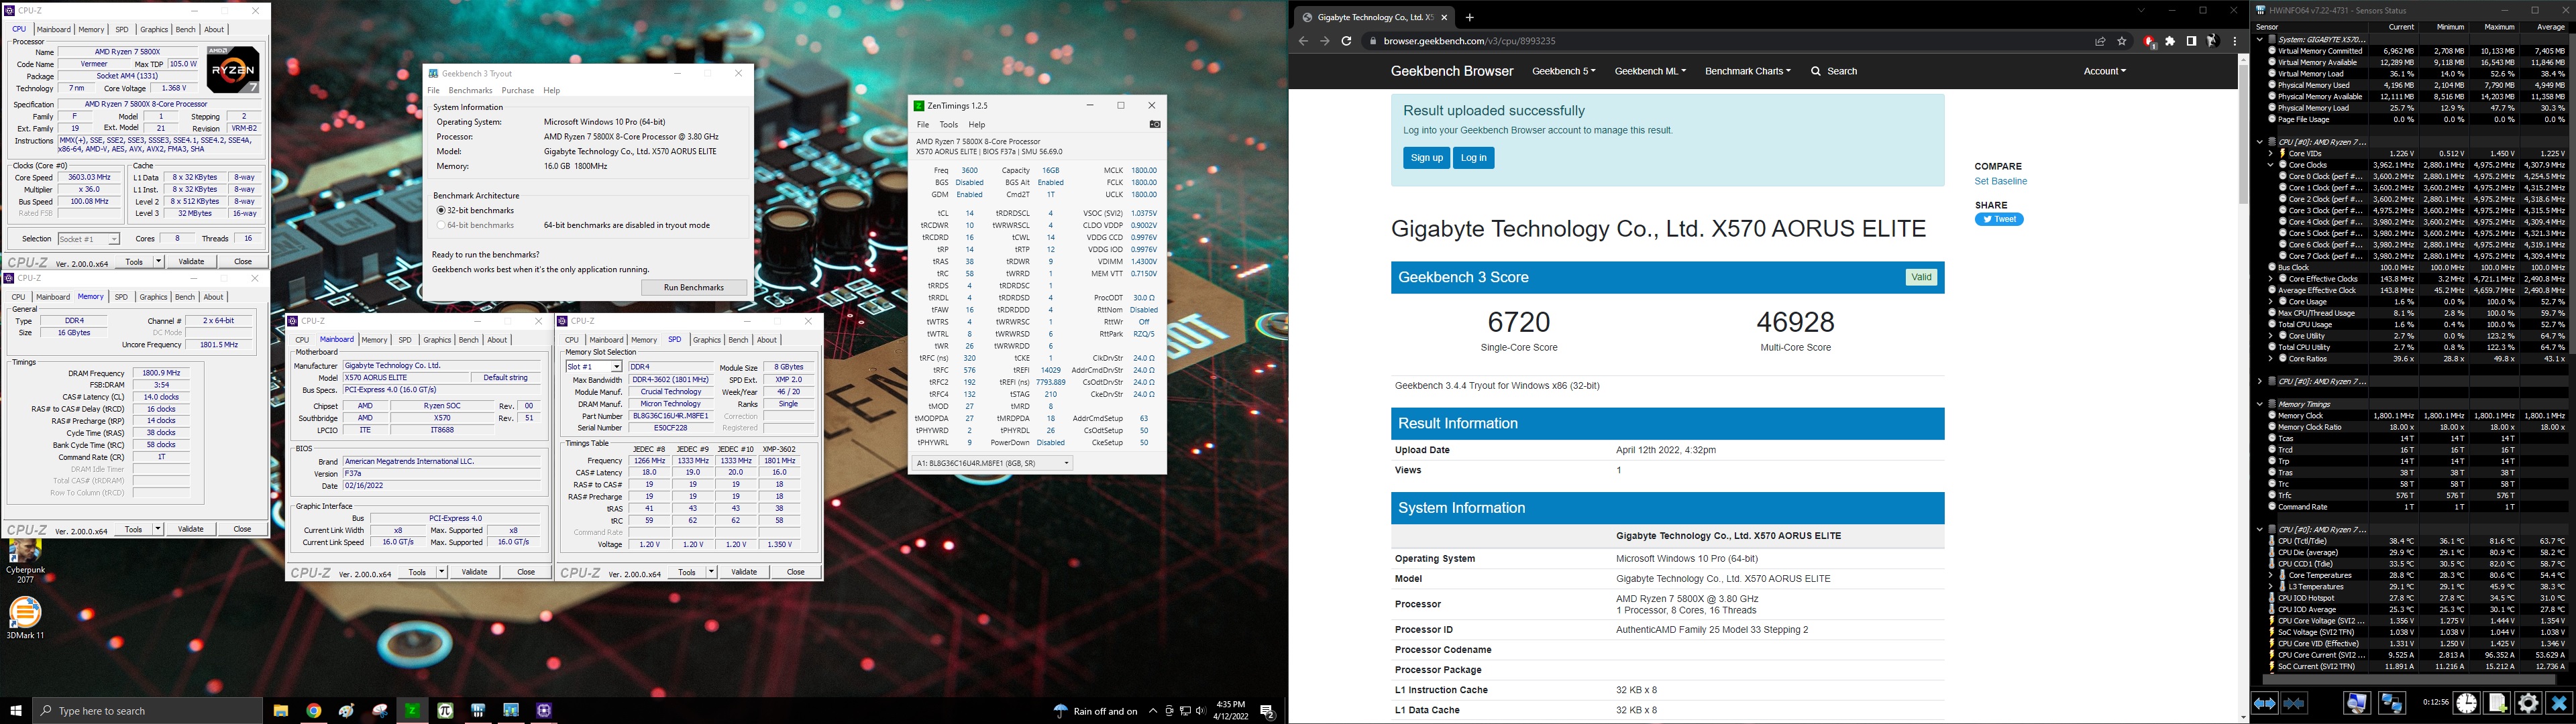Click Run Benchmarks button

(x=694, y=288)
